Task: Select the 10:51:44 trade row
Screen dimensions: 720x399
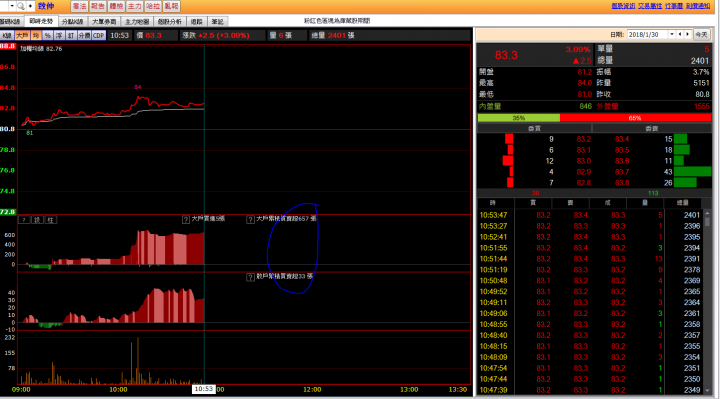Action: [591, 259]
